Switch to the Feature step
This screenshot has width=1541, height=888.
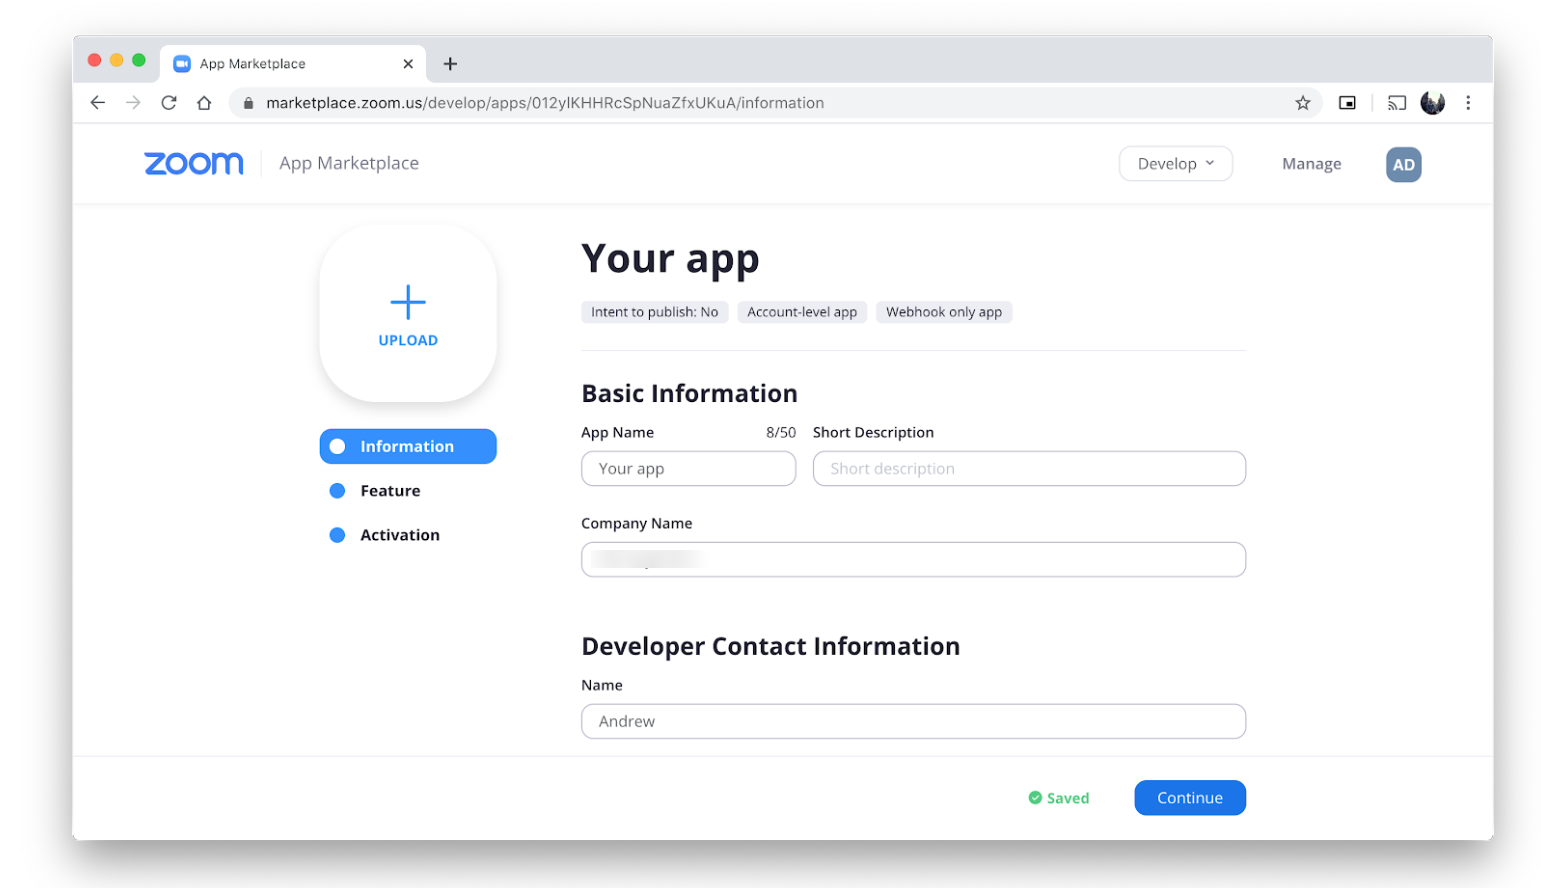tap(390, 491)
